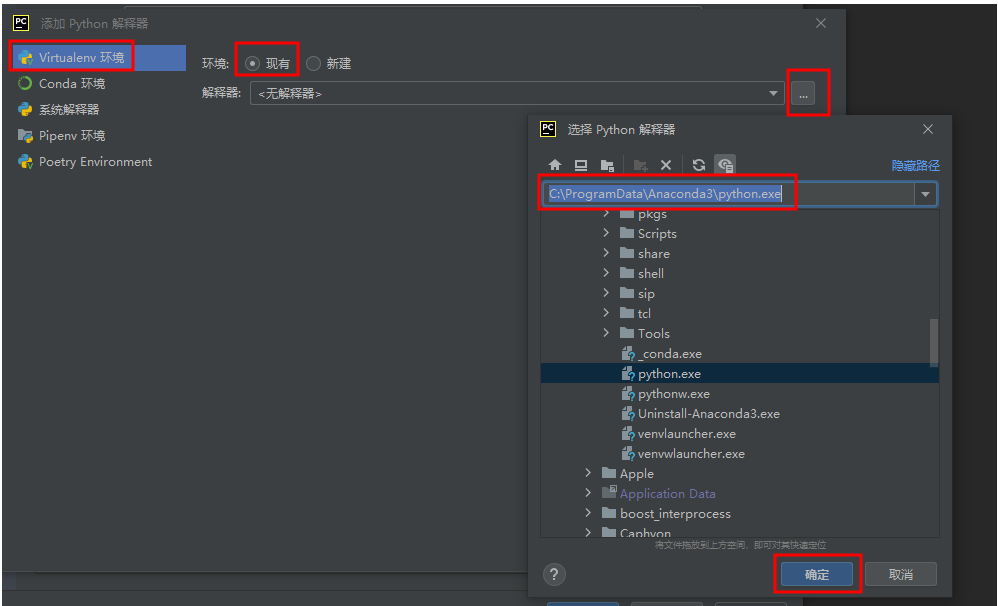This screenshot has width=998, height=606.
Task: Click the 隐藏路径 link
Action: point(915,166)
